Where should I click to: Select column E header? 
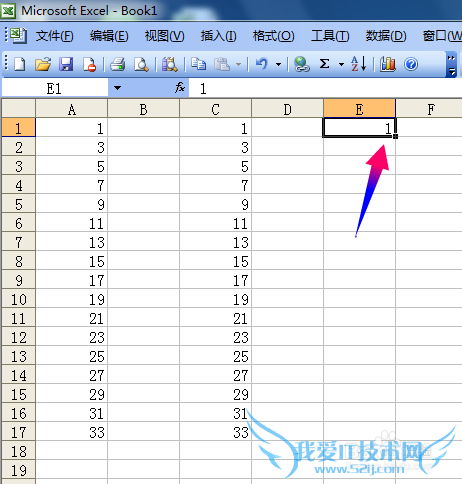[x=359, y=109]
